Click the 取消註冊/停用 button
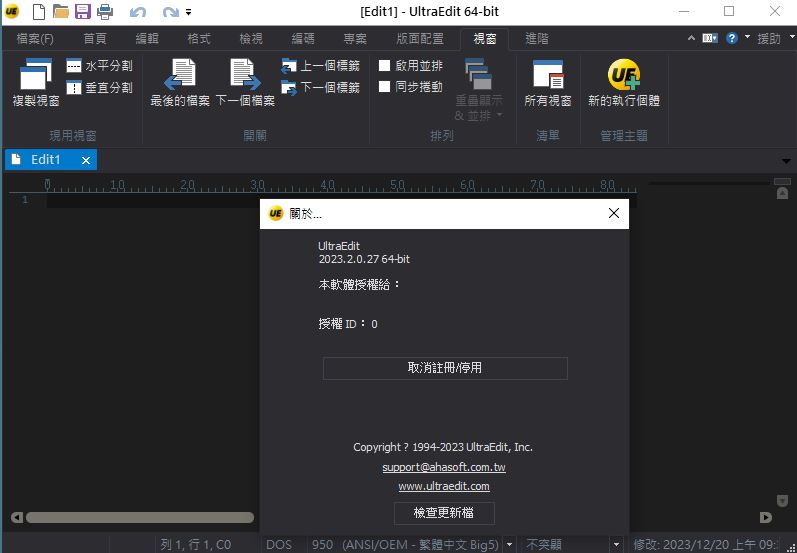Viewport: 797px width, 553px height. click(445, 368)
